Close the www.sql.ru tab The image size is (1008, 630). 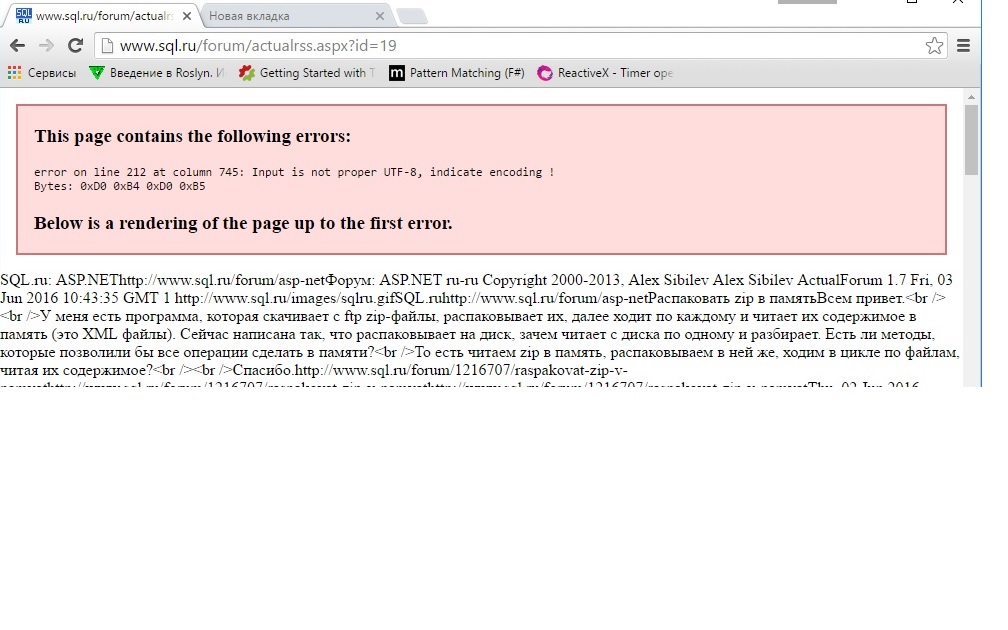pyautogui.click(x=186, y=16)
